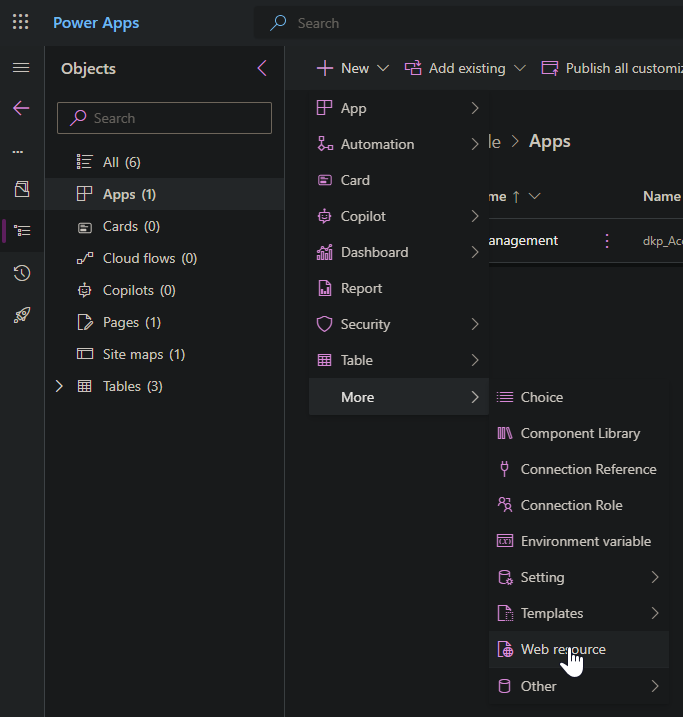Focus the top Search bar

pyautogui.click(x=468, y=23)
